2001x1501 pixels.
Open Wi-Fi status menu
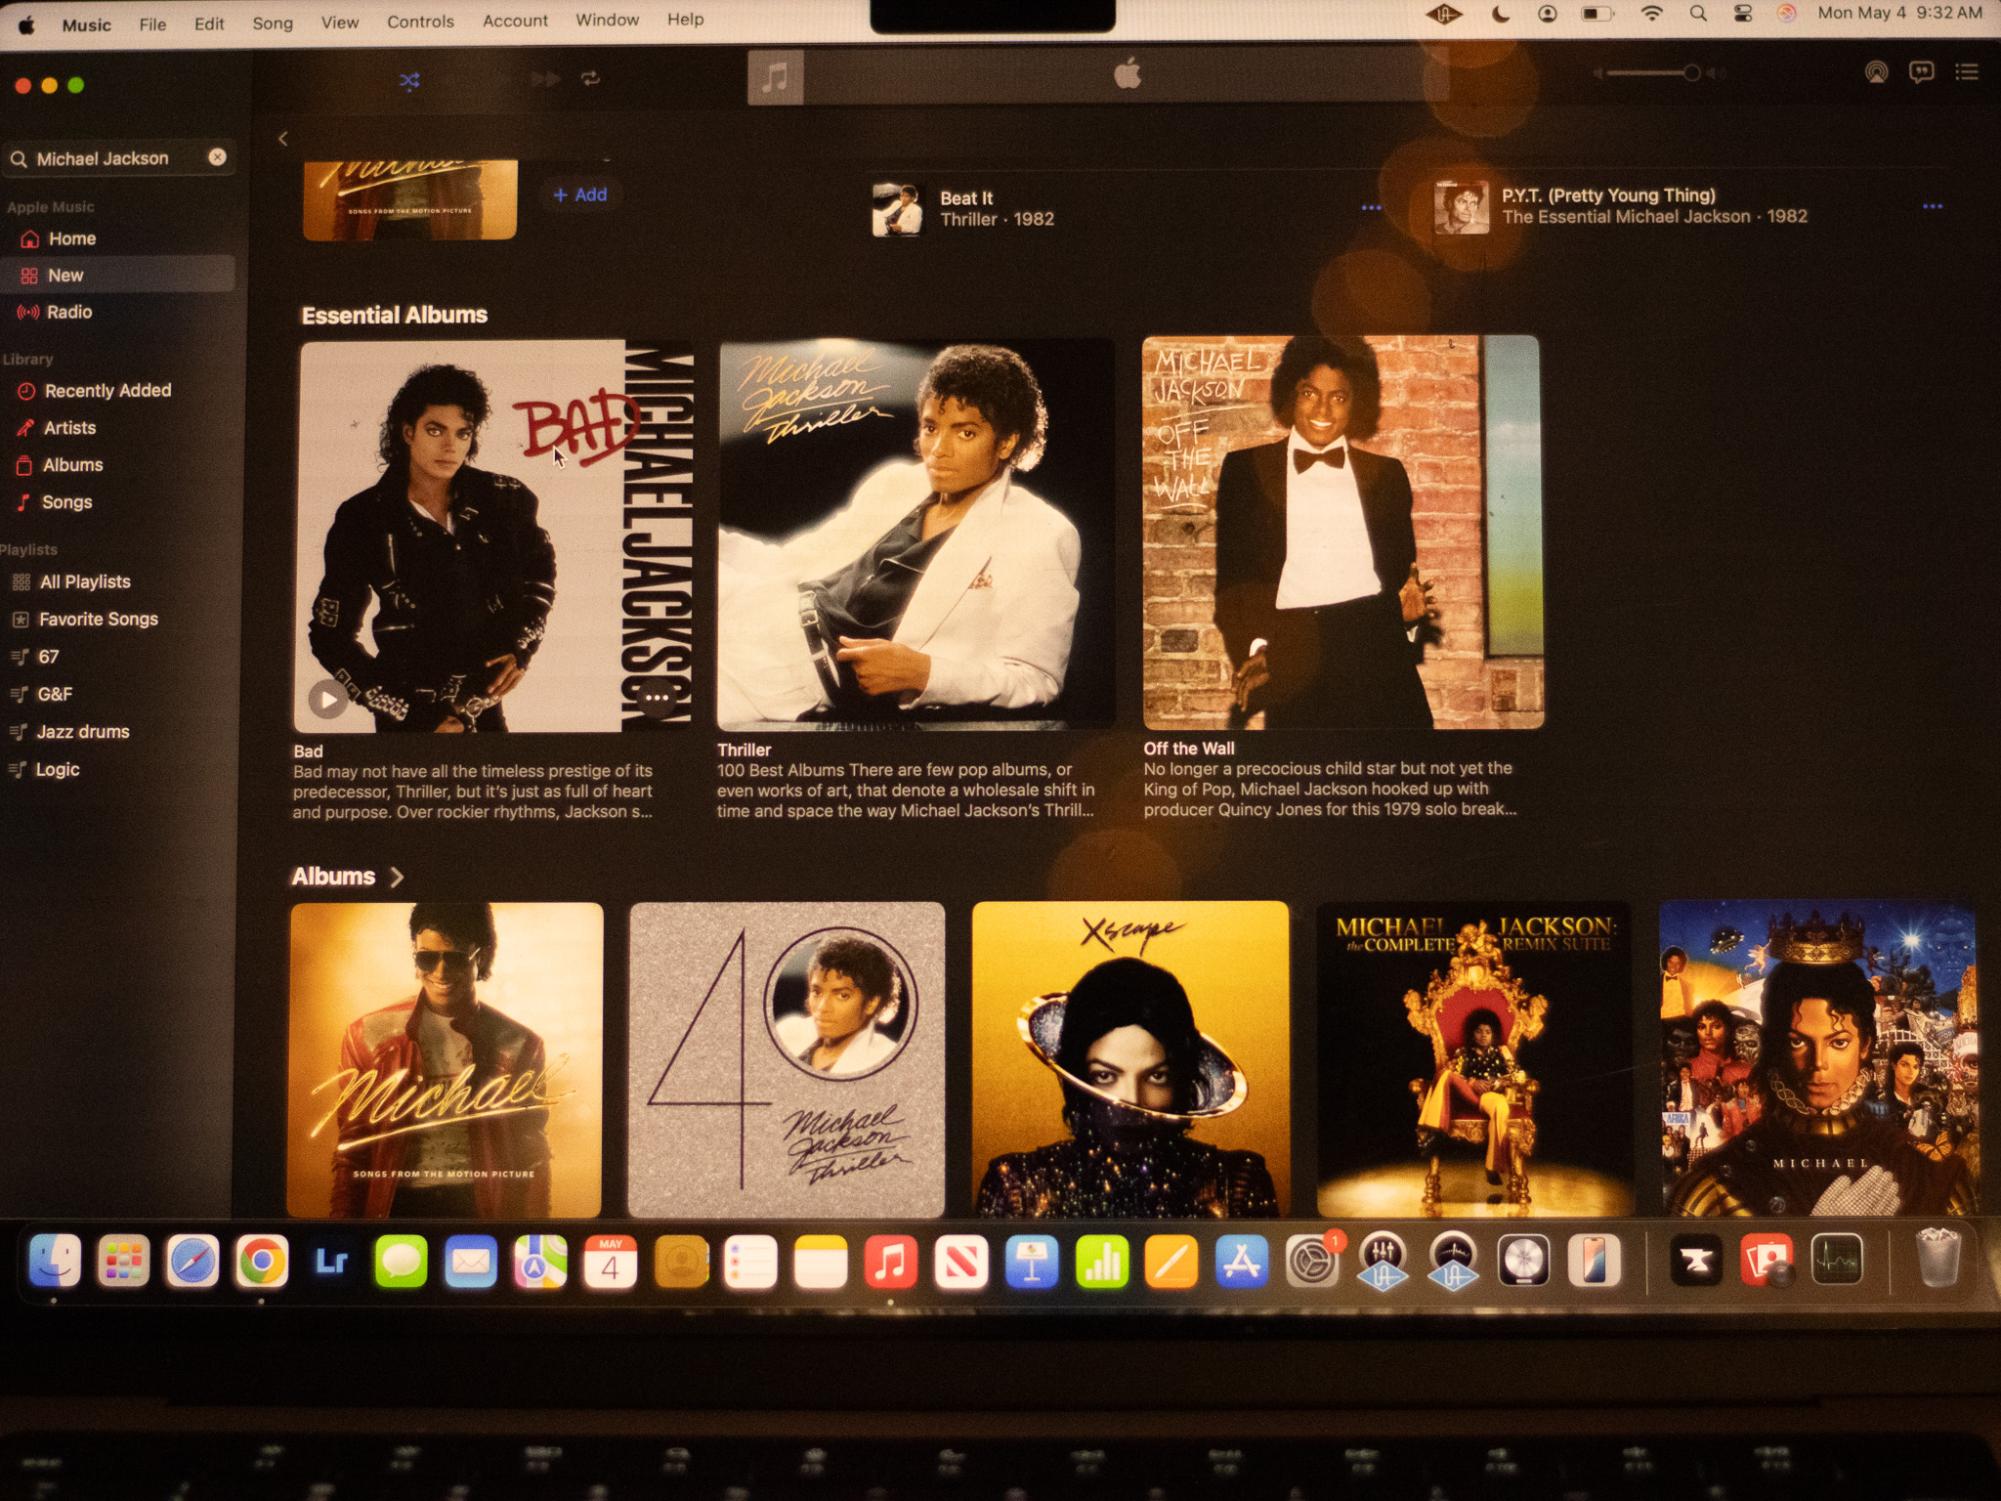1651,14
